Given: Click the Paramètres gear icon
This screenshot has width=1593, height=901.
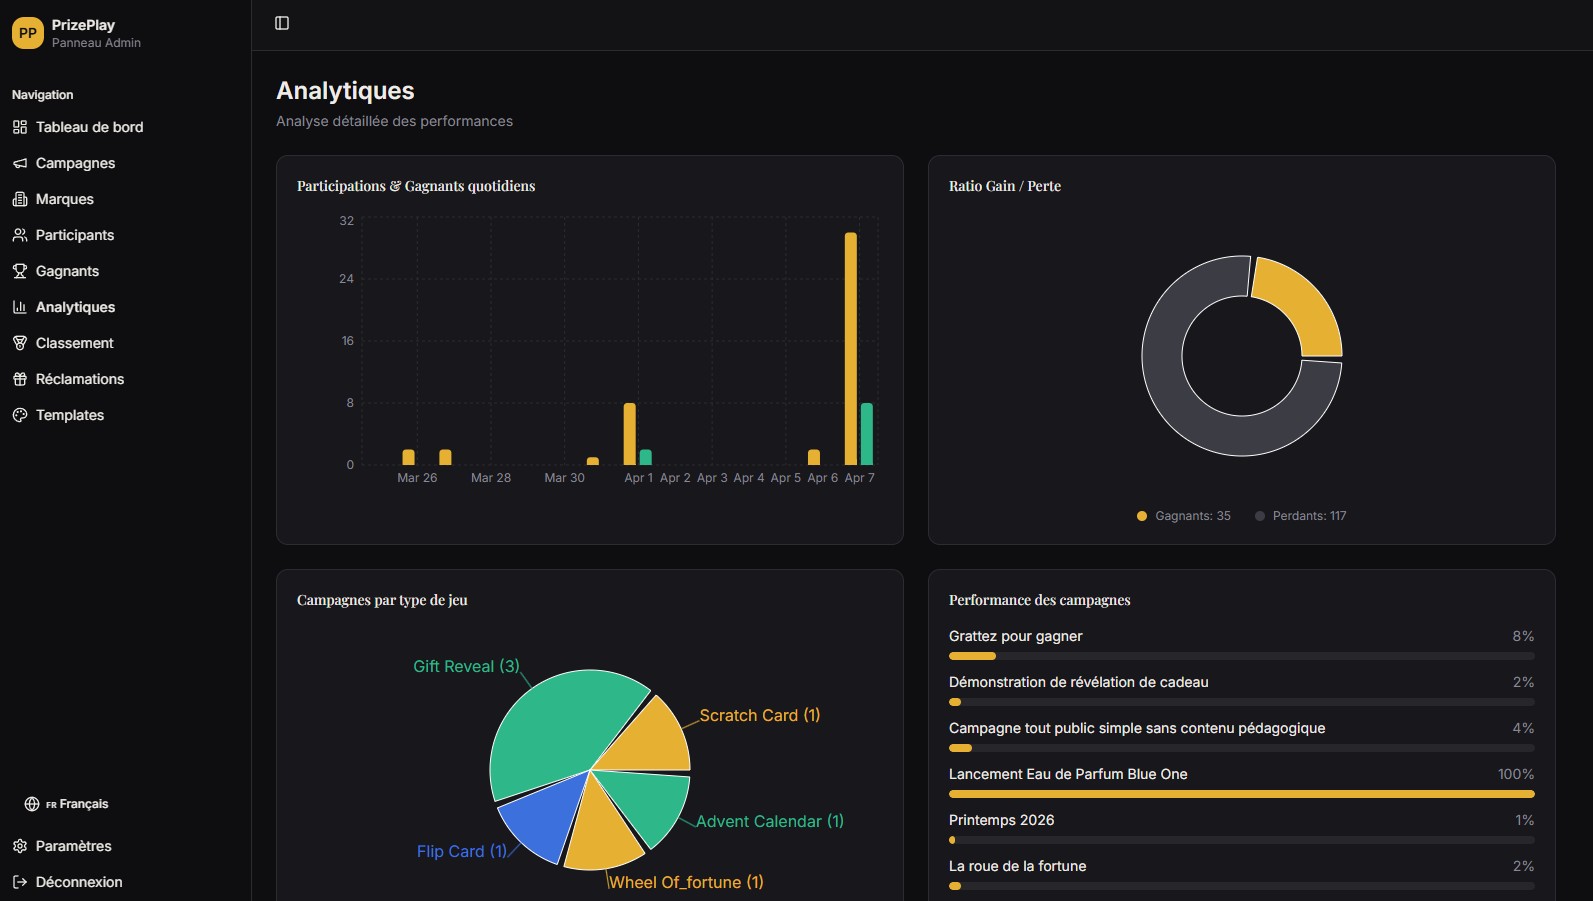Looking at the screenshot, I should coord(20,846).
